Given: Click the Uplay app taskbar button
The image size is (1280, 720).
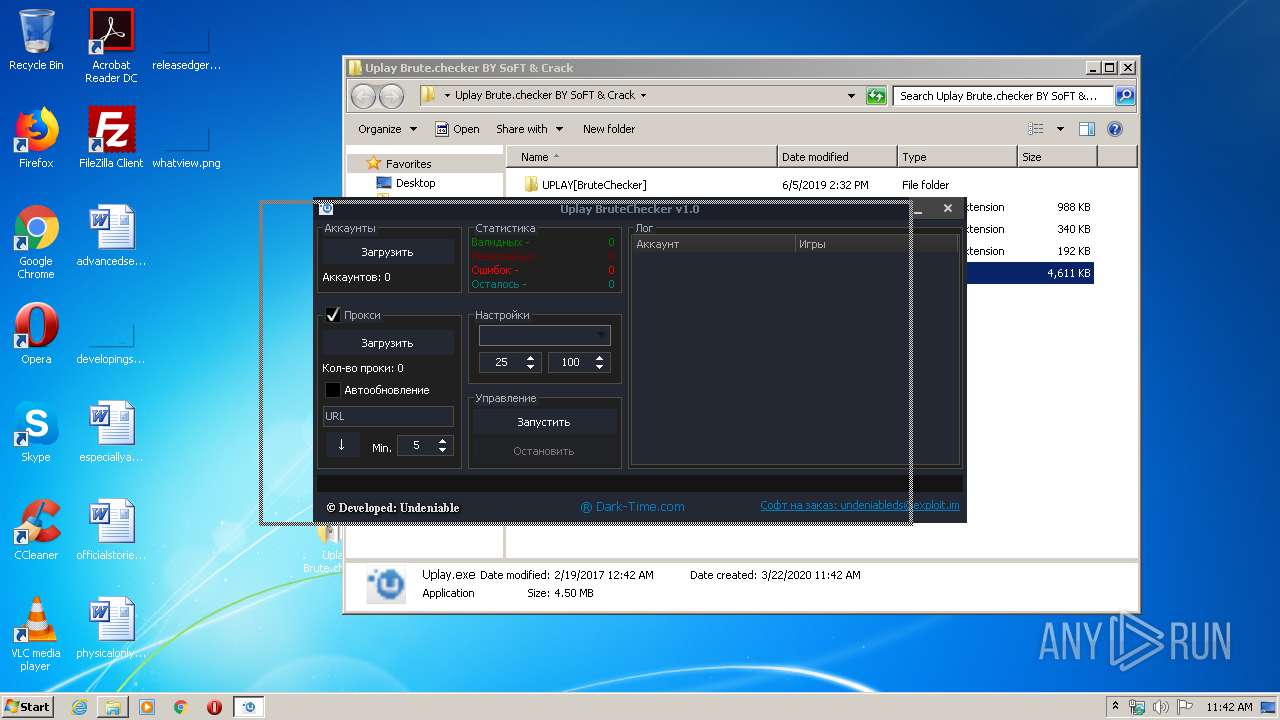Looking at the screenshot, I should point(249,707).
